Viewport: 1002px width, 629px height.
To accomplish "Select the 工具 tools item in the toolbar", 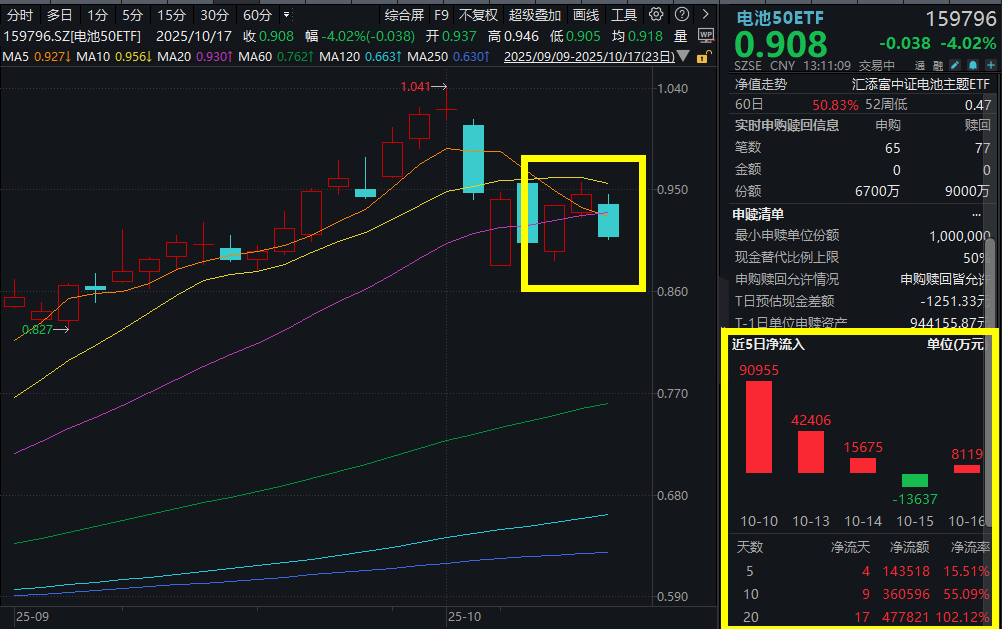I will pyautogui.click(x=622, y=15).
